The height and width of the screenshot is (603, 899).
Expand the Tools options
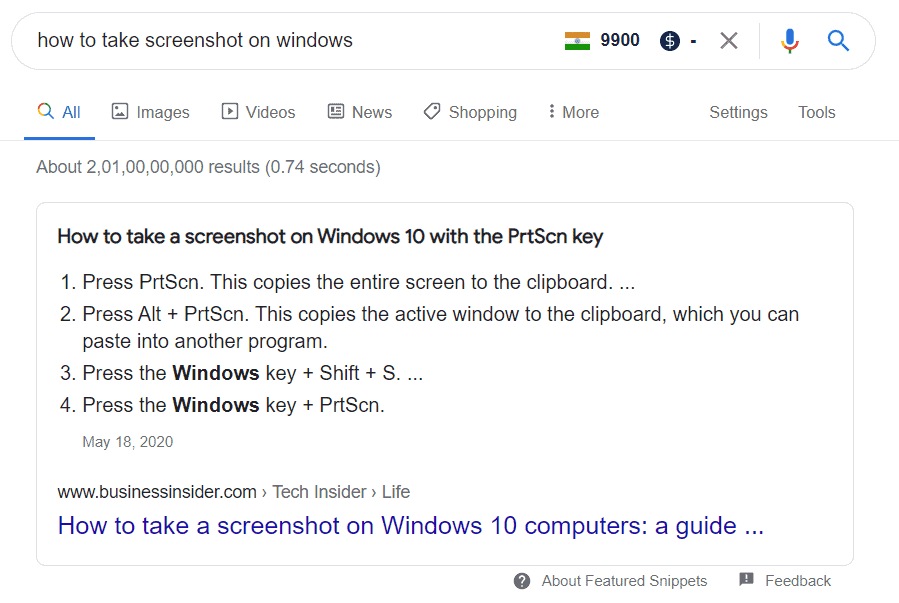[x=816, y=112]
